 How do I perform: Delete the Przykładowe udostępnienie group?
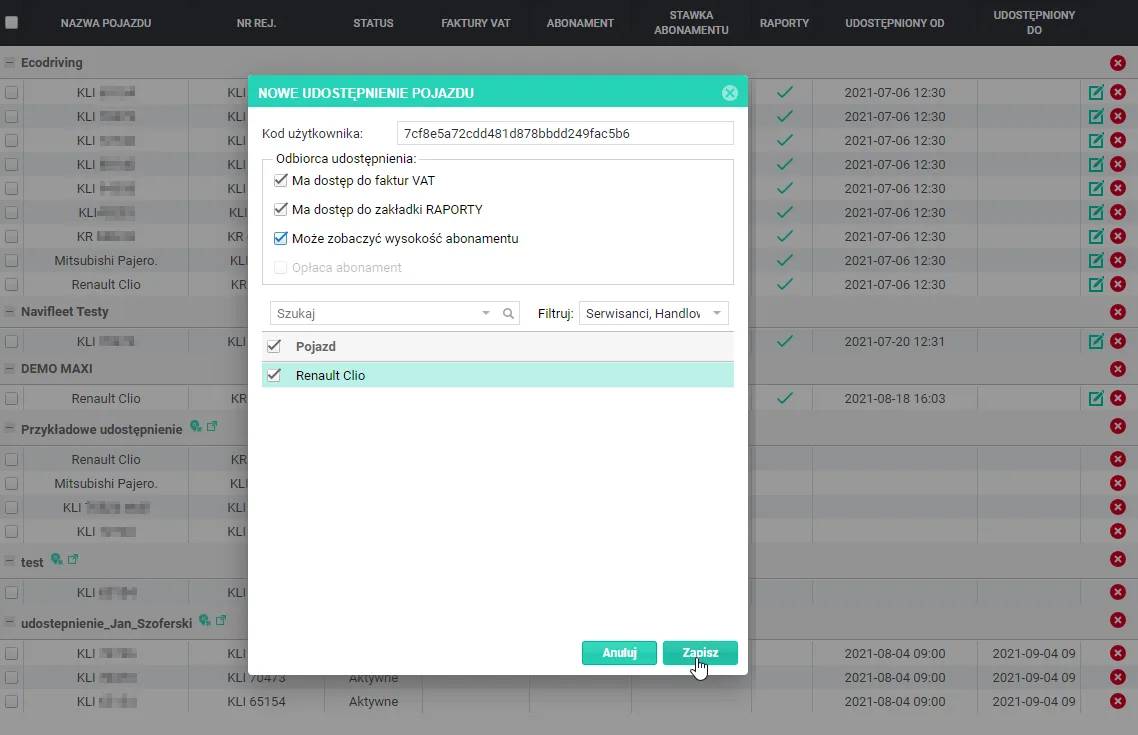(1118, 426)
